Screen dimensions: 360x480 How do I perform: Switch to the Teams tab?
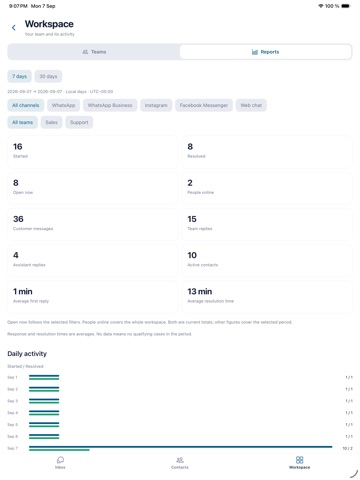94,52
